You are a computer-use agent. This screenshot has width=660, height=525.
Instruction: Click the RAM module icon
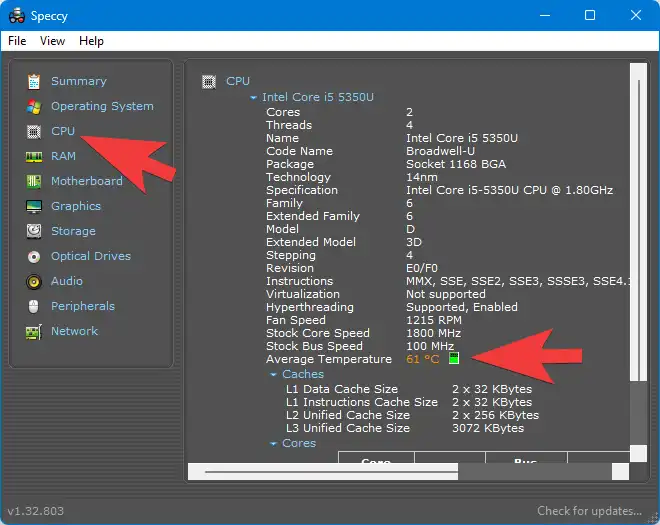pos(34,157)
